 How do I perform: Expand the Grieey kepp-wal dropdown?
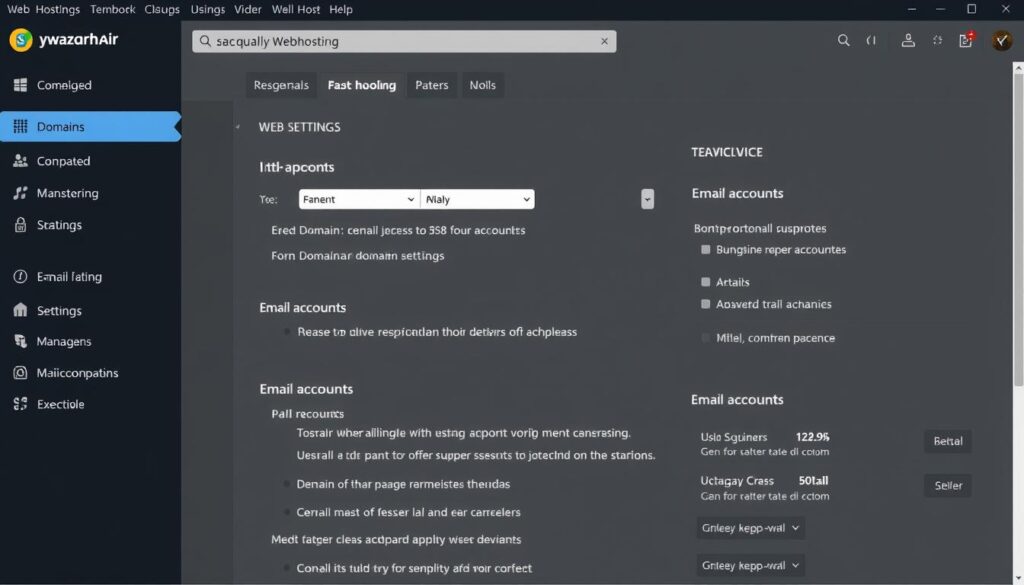pyautogui.click(x=750, y=528)
